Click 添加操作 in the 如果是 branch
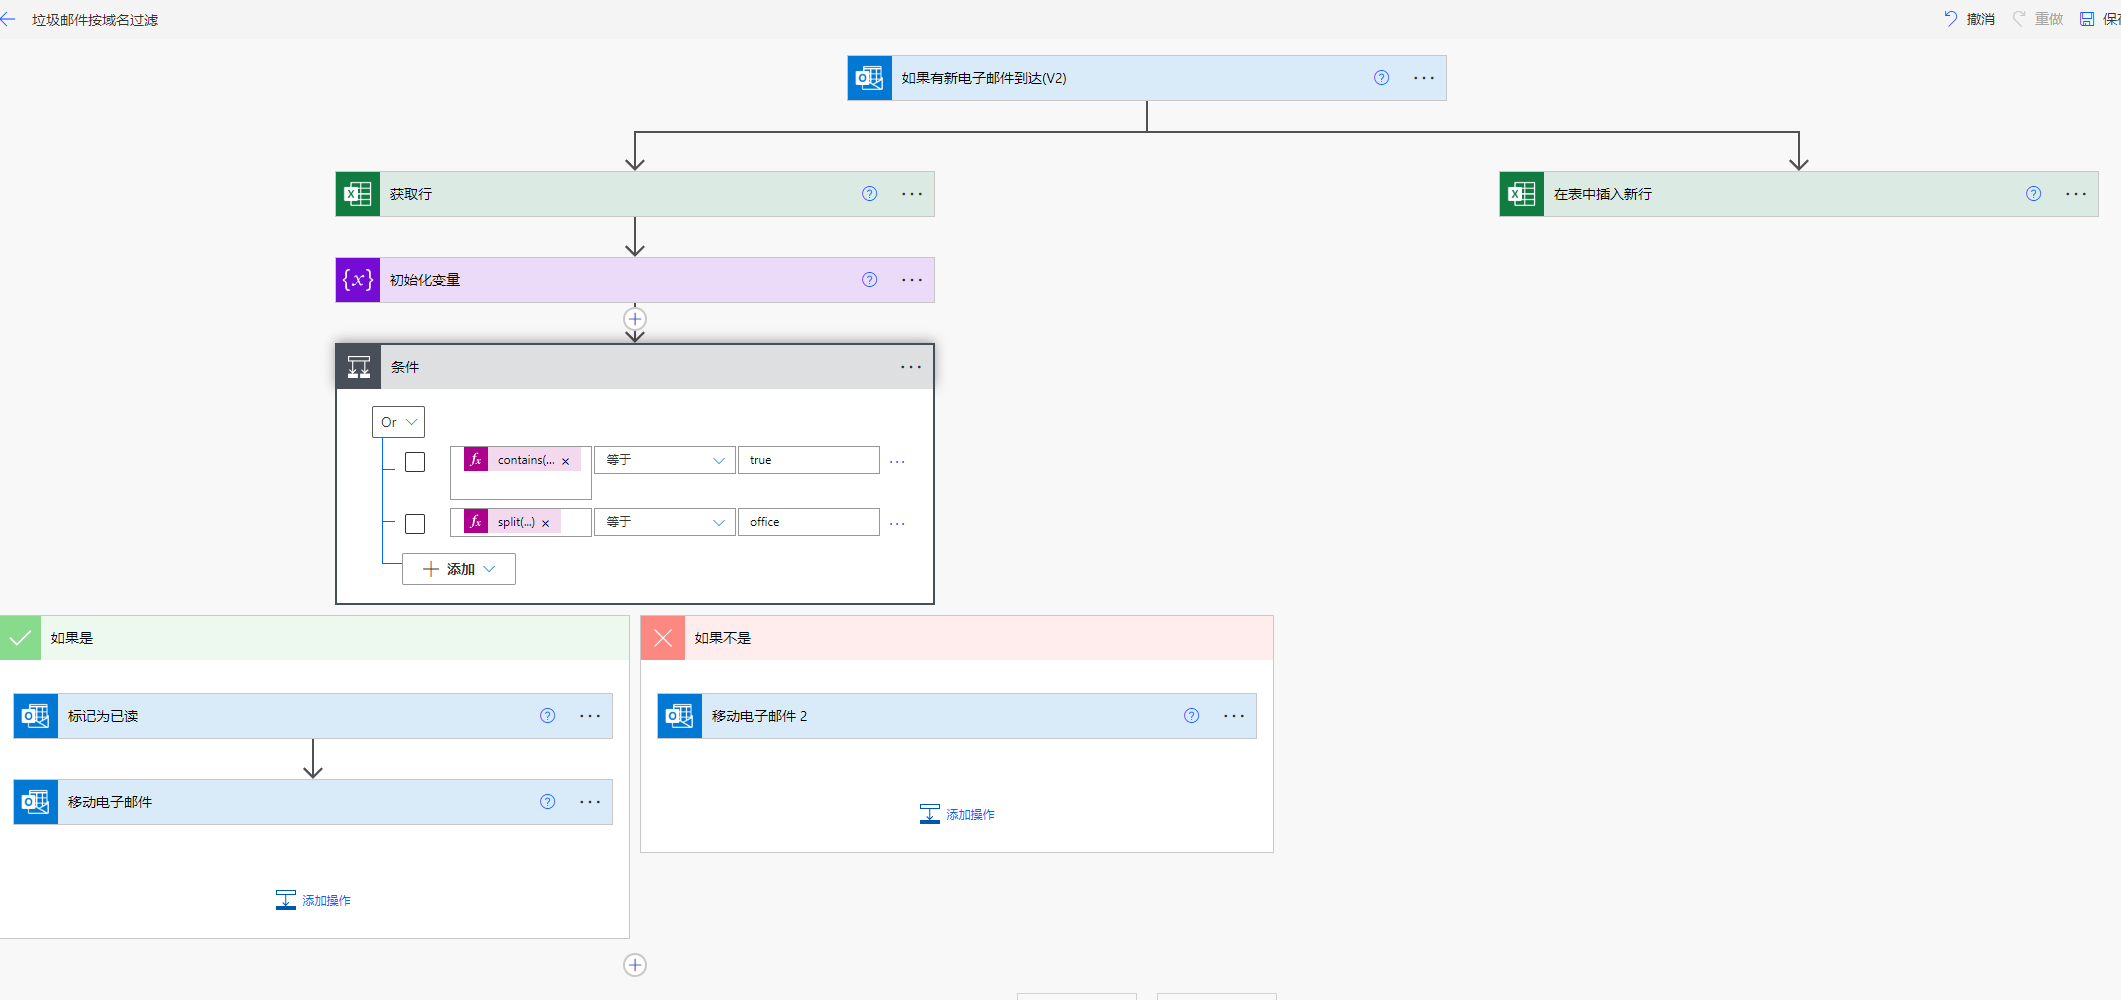 (x=313, y=900)
